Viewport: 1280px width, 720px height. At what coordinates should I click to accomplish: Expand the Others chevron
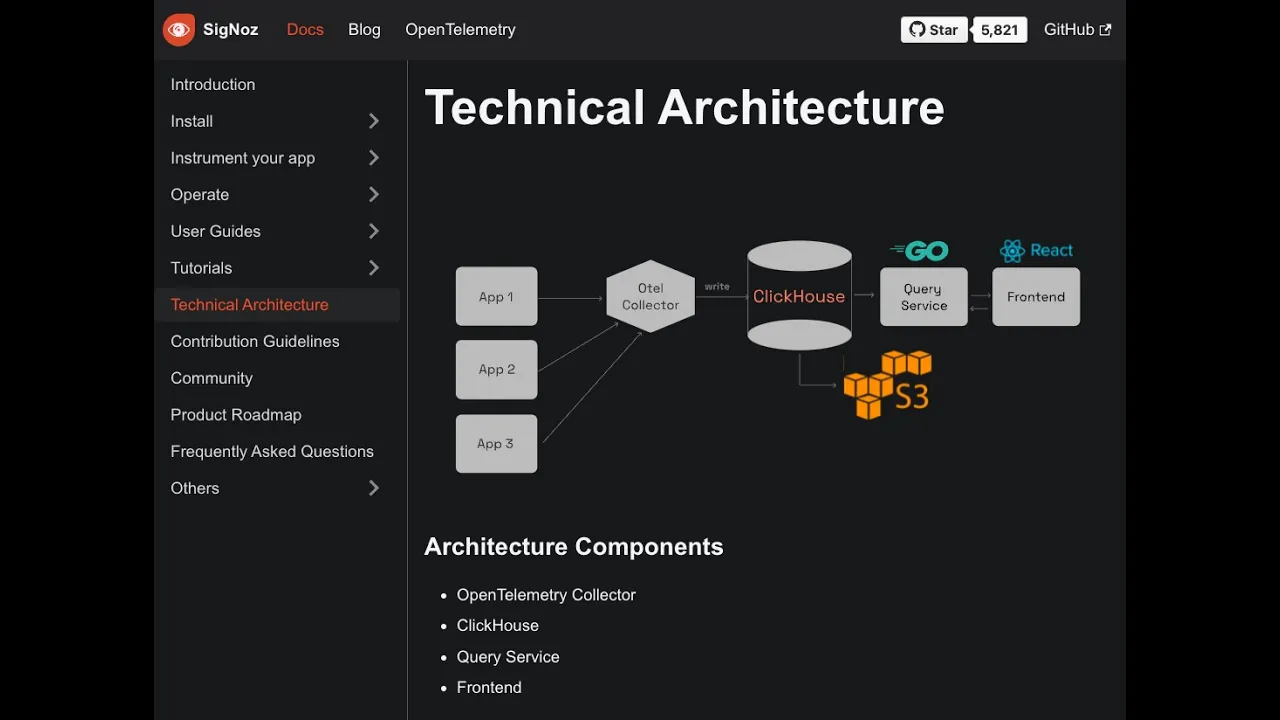pos(374,488)
